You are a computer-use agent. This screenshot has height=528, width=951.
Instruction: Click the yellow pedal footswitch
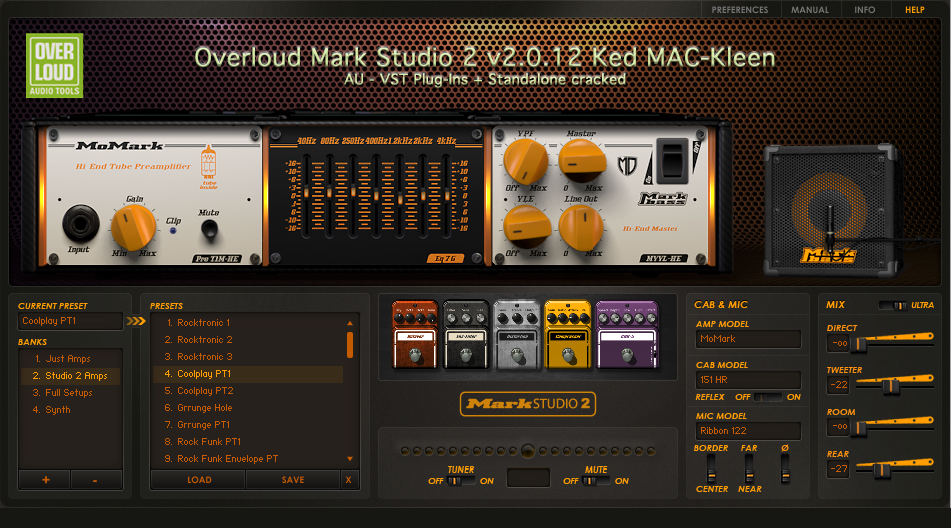568,356
